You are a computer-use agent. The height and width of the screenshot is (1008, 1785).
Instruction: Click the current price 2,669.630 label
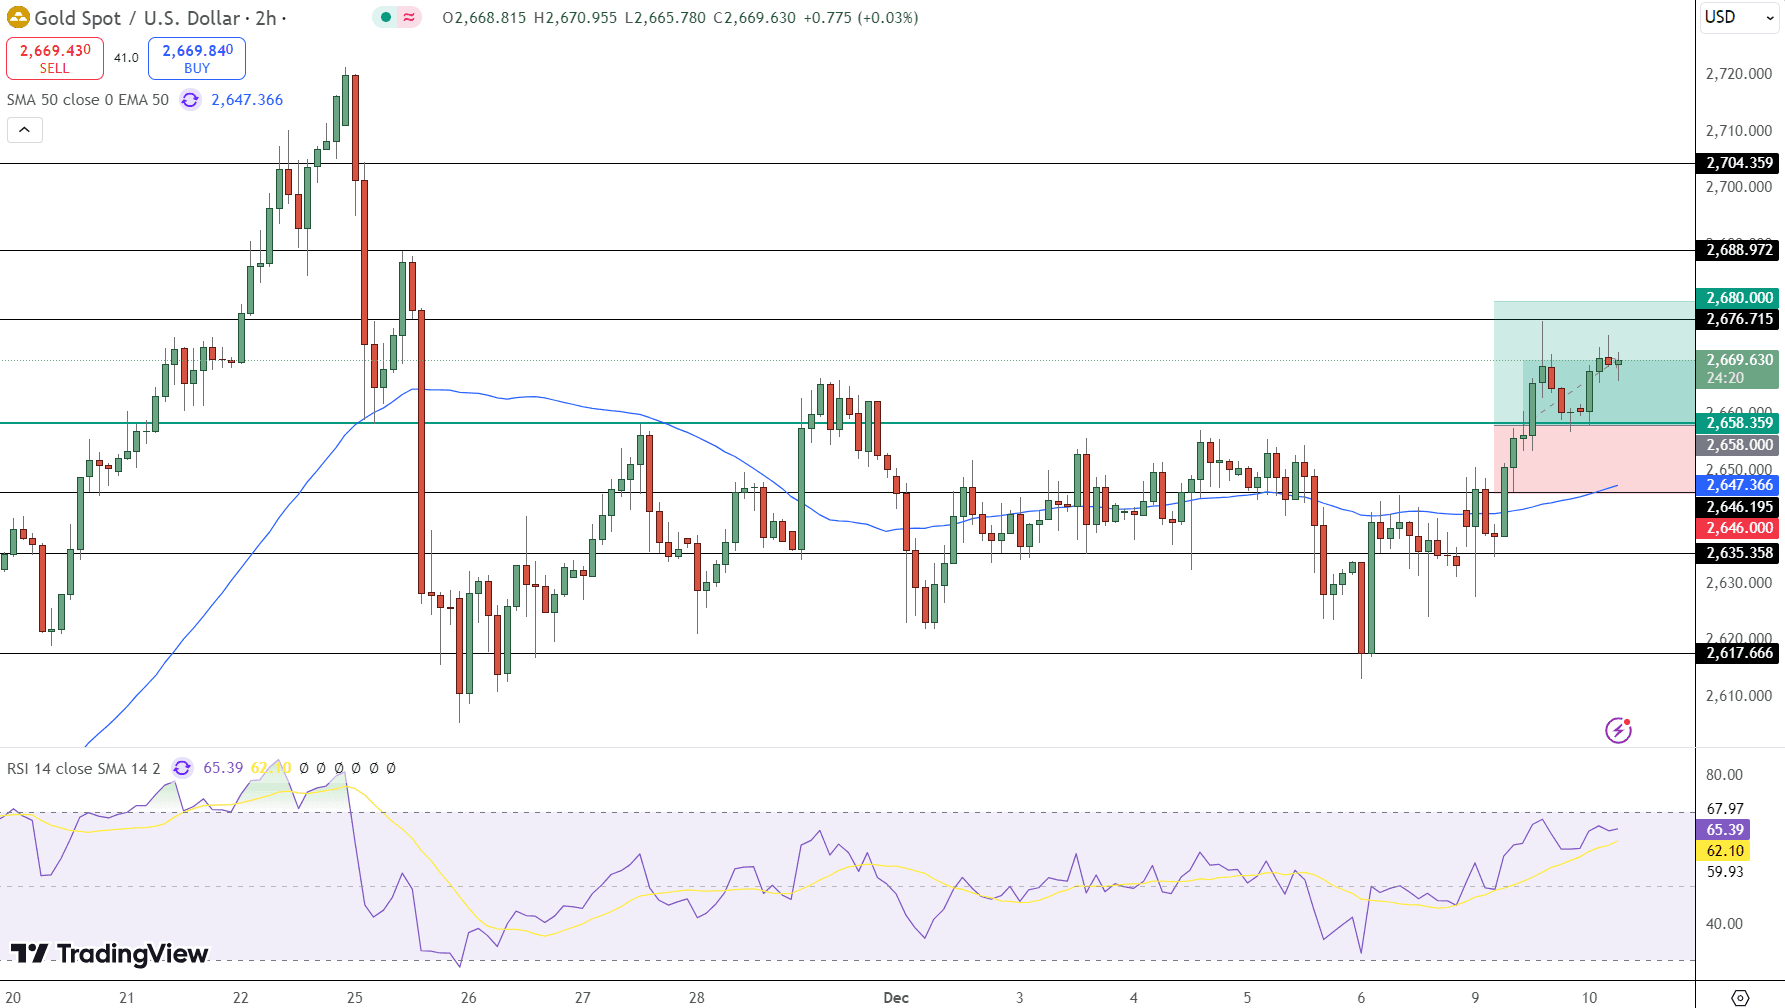1738,369
